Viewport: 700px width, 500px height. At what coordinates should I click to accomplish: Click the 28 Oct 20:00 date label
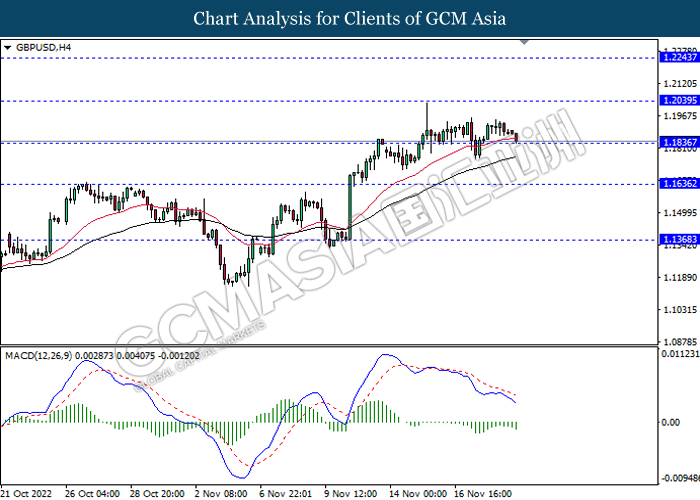(157, 494)
